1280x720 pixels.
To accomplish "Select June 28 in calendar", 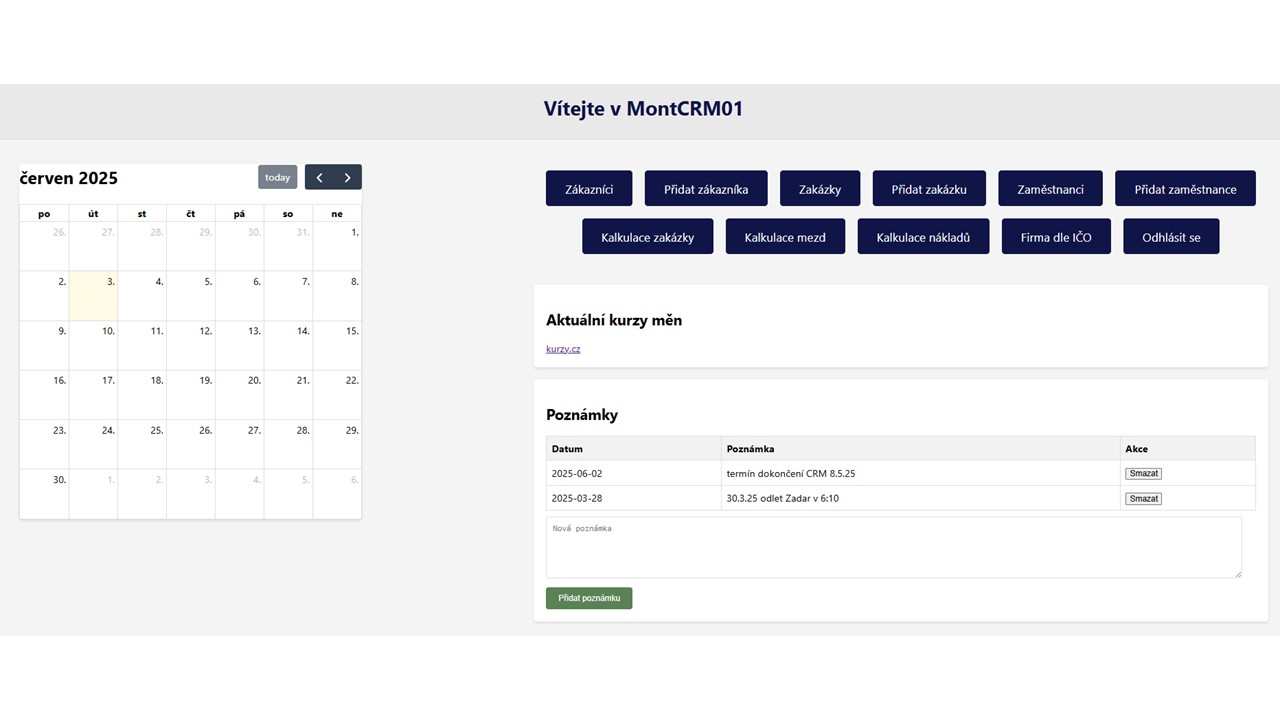I will pos(288,445).
